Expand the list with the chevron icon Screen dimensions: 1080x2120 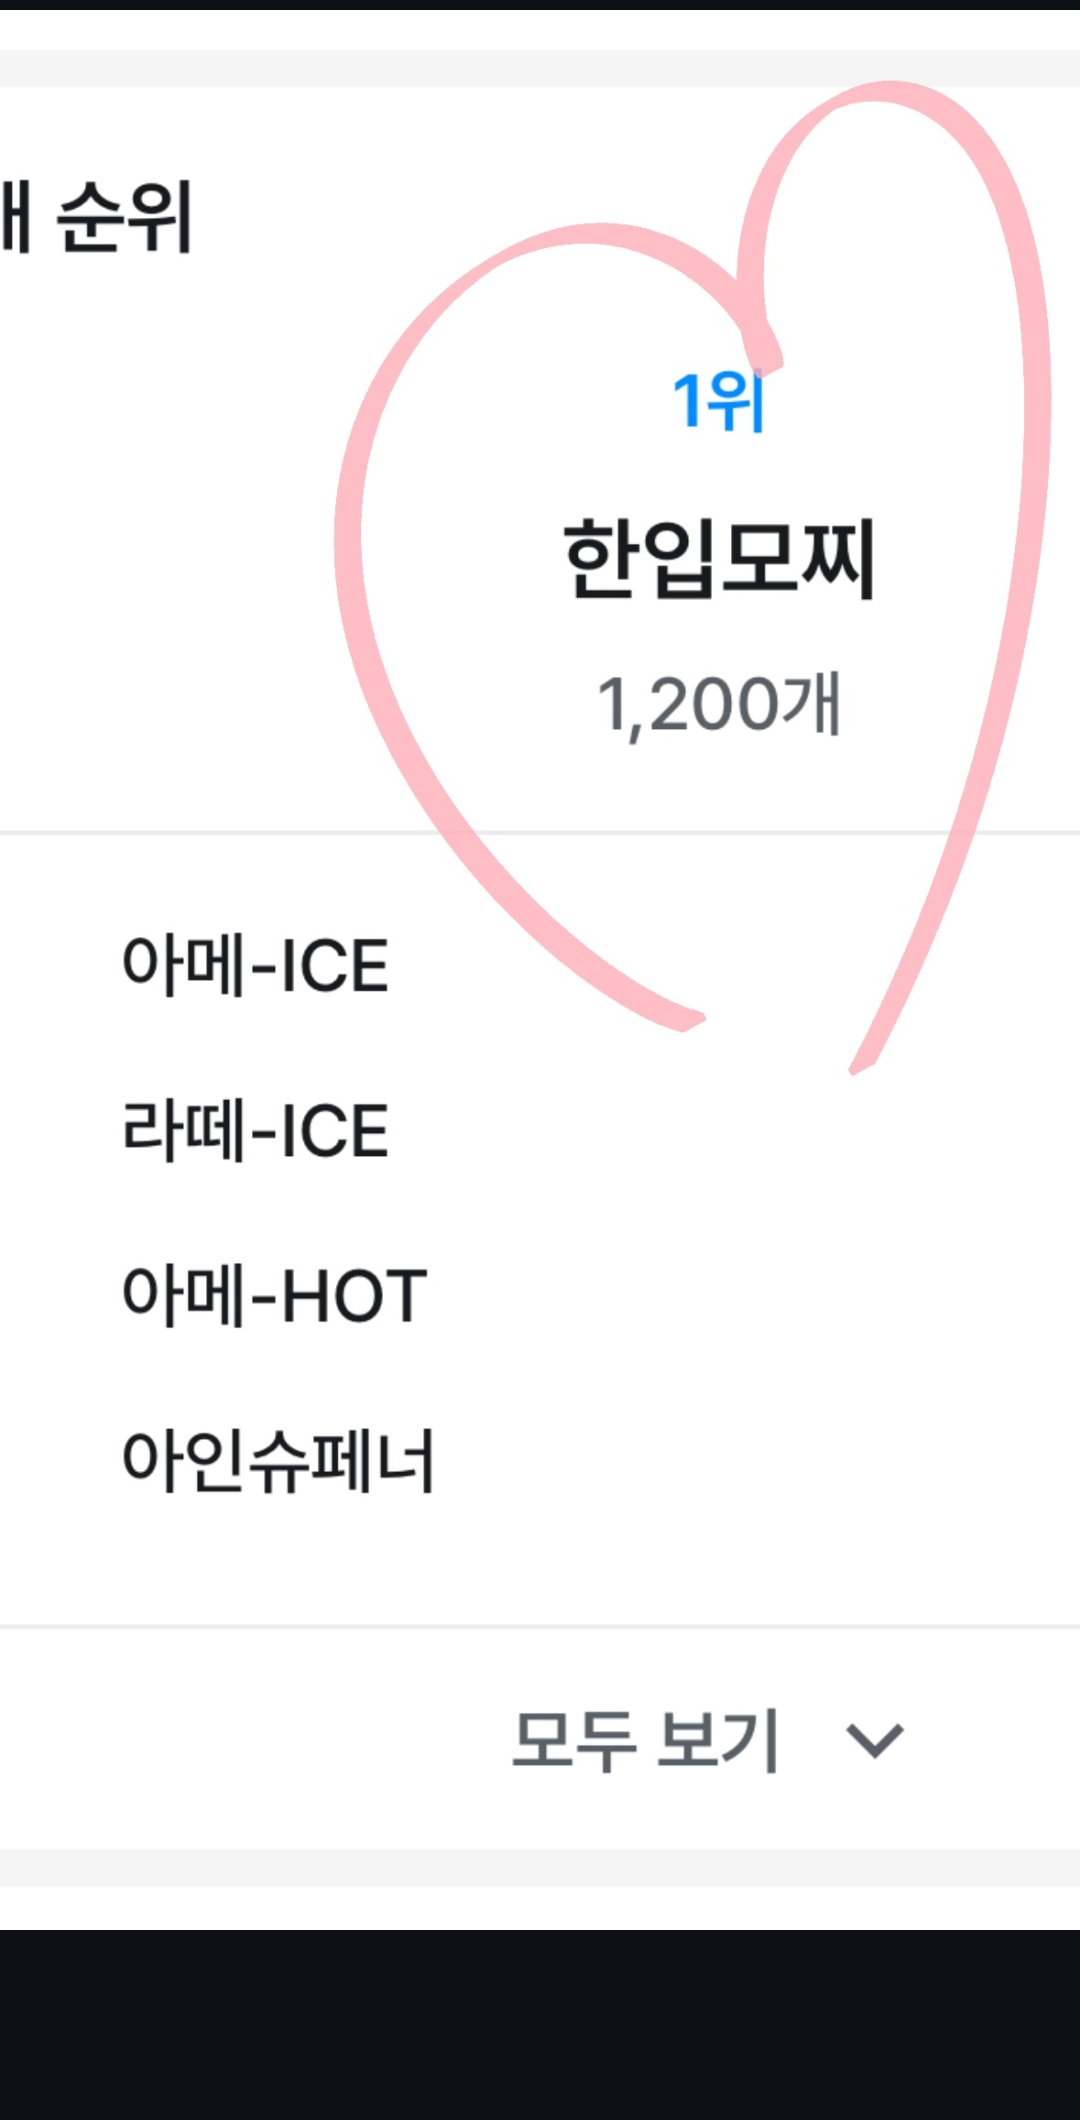coord(875,1741)
